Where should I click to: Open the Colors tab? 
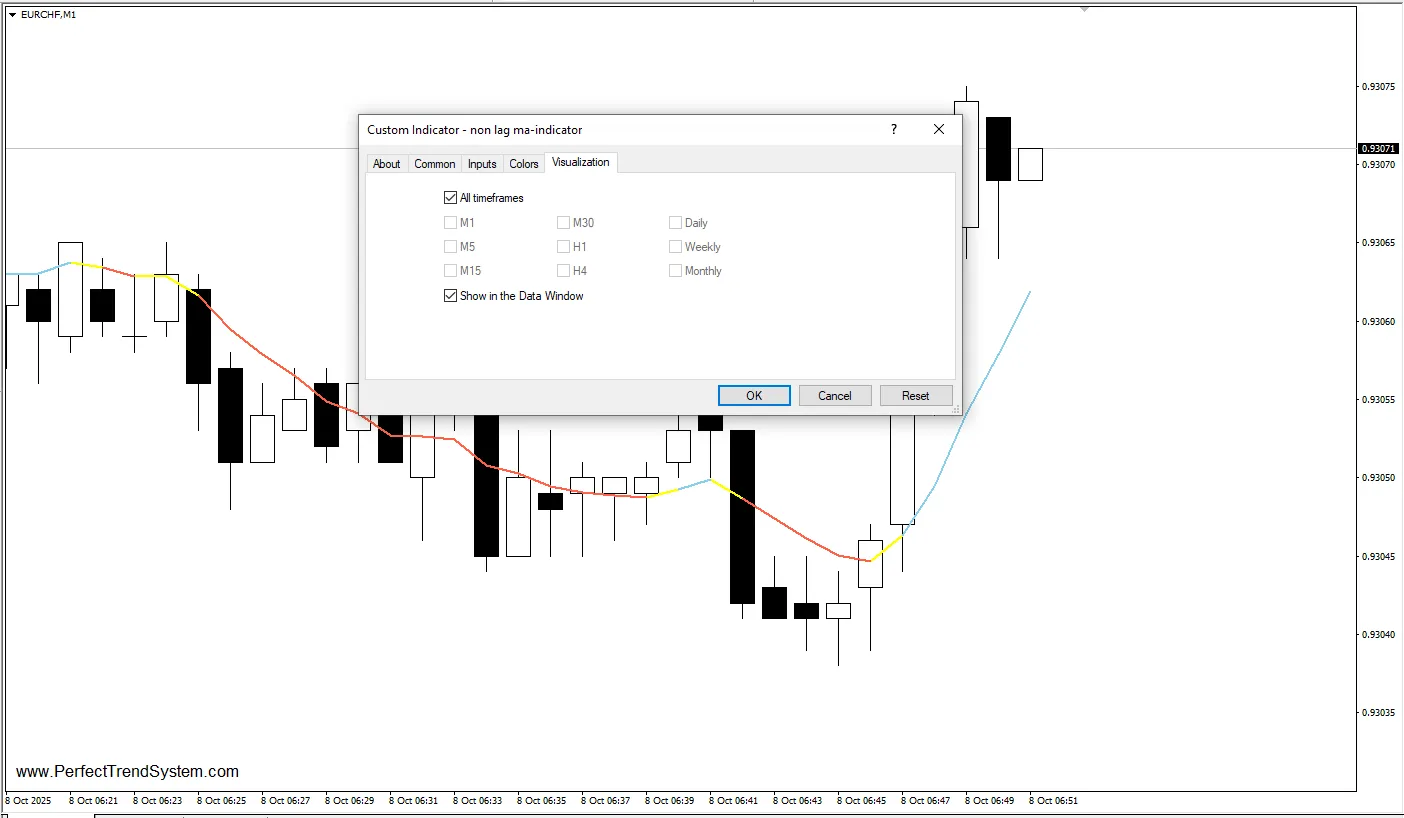(x=524, y=164)
